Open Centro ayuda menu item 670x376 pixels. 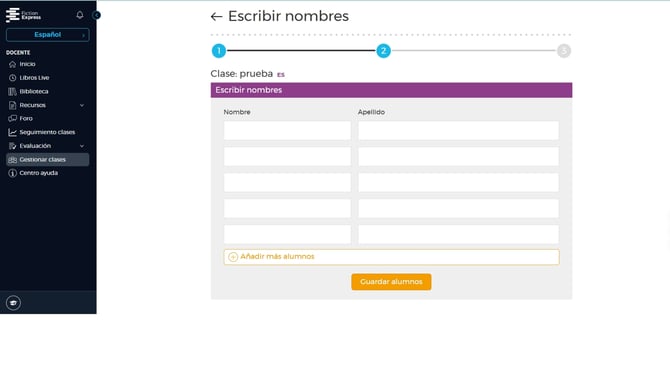point(38,173)
